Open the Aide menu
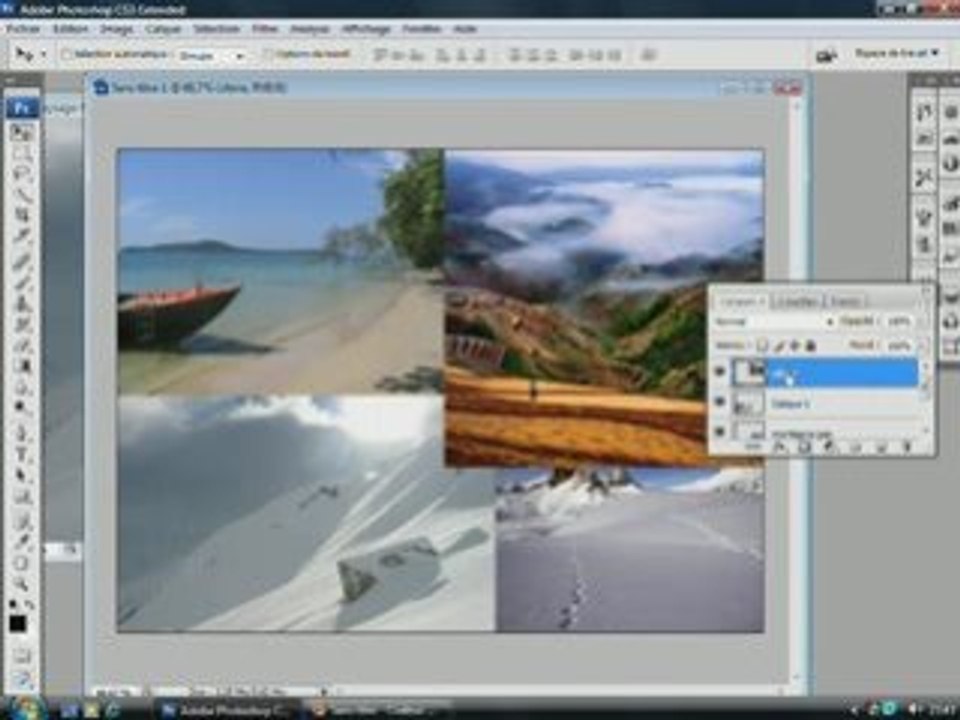This screenshot has height=720, width=960. 465,29
